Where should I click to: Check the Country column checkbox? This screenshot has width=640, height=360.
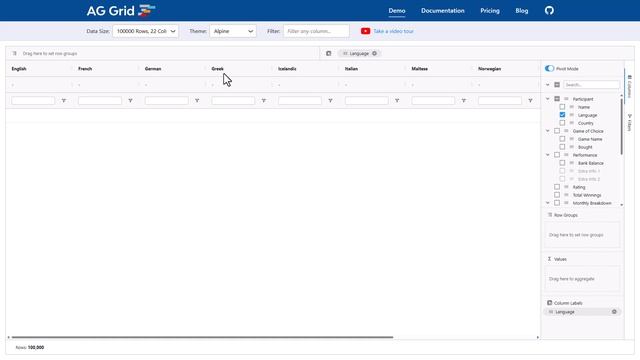click(562, 123)
